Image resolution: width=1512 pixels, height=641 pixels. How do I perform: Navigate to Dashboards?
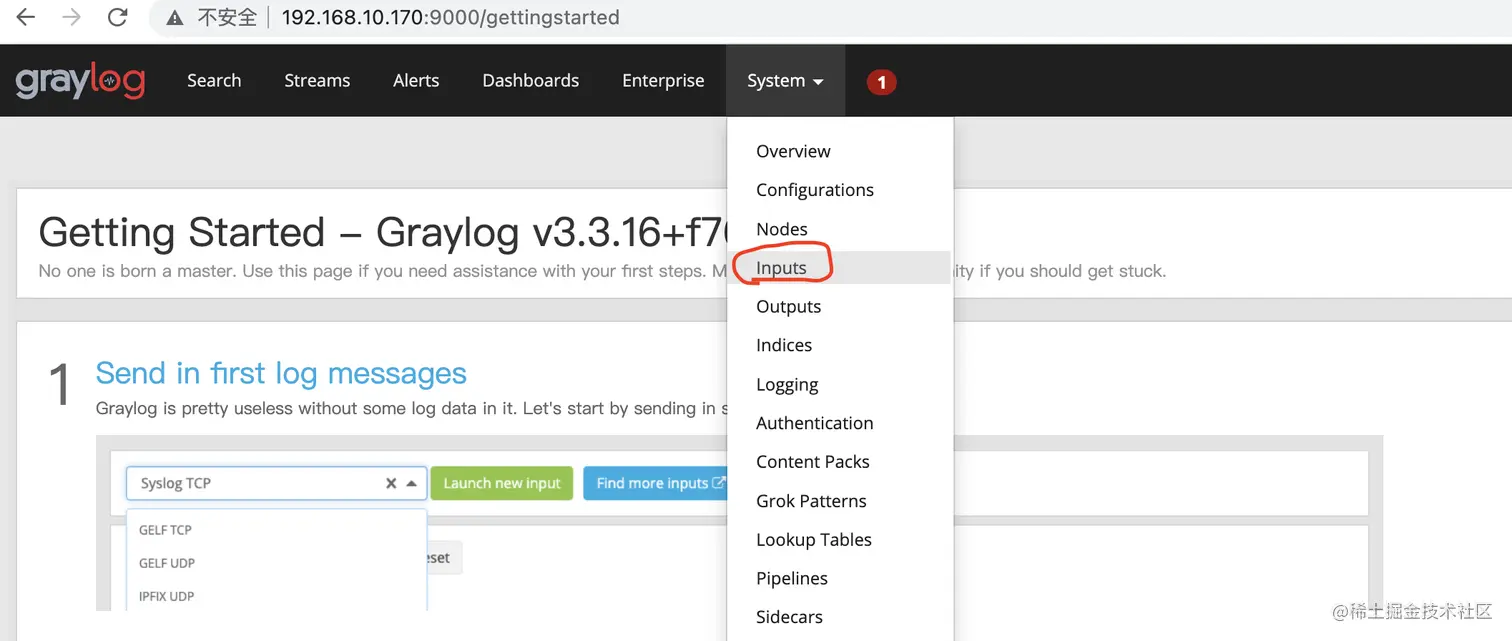tap(531, 81)
